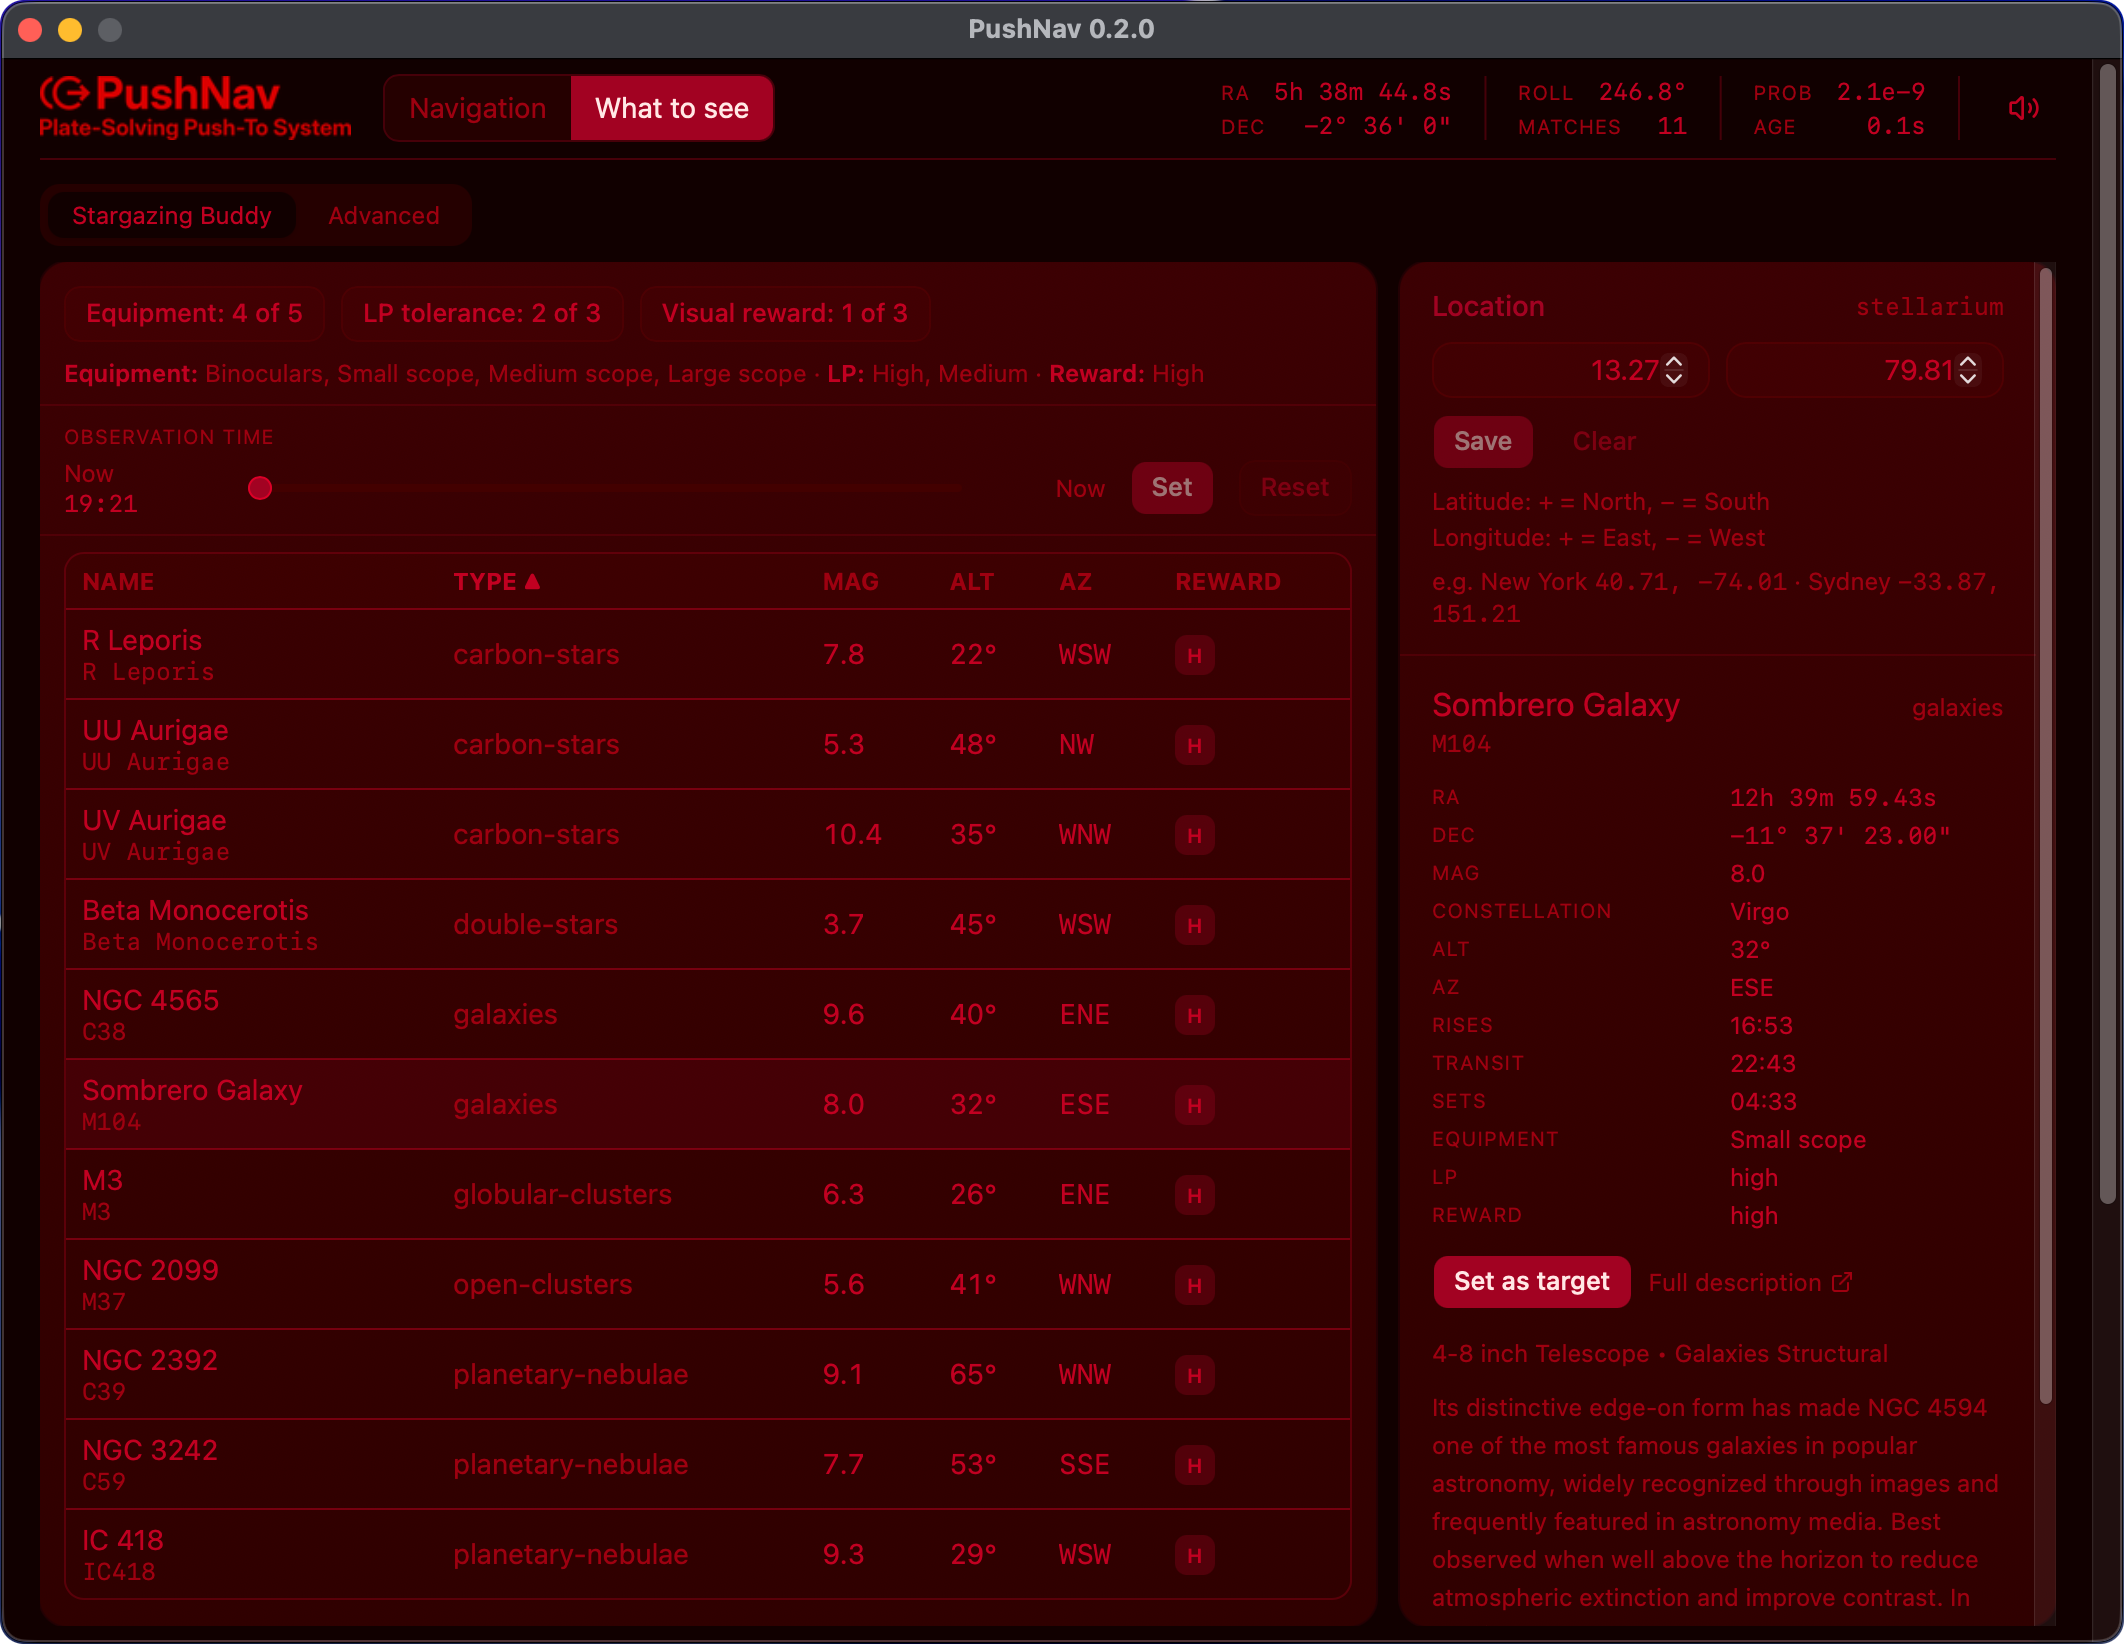Click the latitude stepper arrows
Image resolution: width=2124 pixels, height=1644 pixels.
1674,370
